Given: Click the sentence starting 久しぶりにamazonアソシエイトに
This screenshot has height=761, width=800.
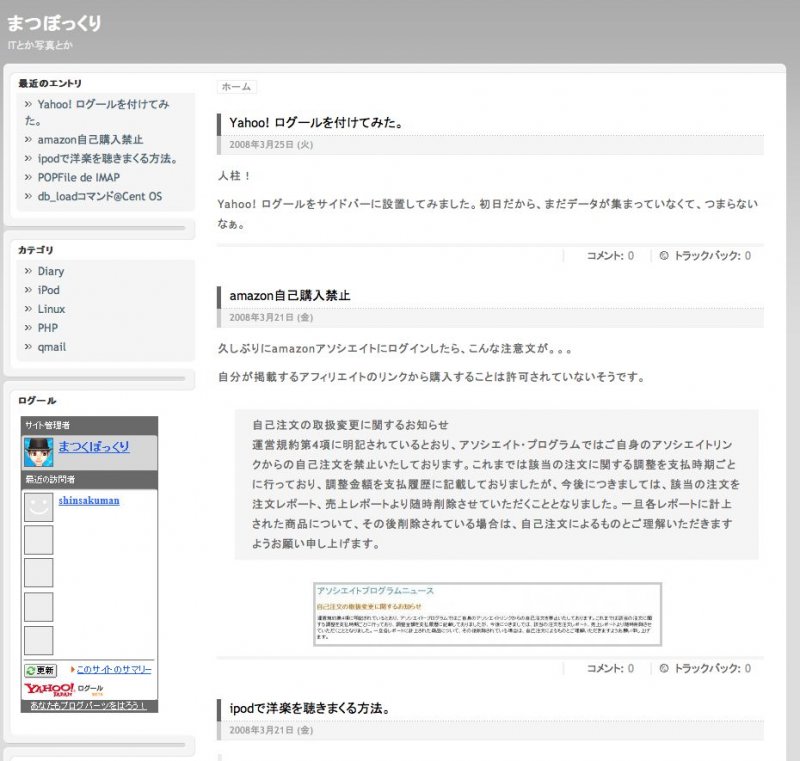Looking at the screenshot, I should [395, 349].
